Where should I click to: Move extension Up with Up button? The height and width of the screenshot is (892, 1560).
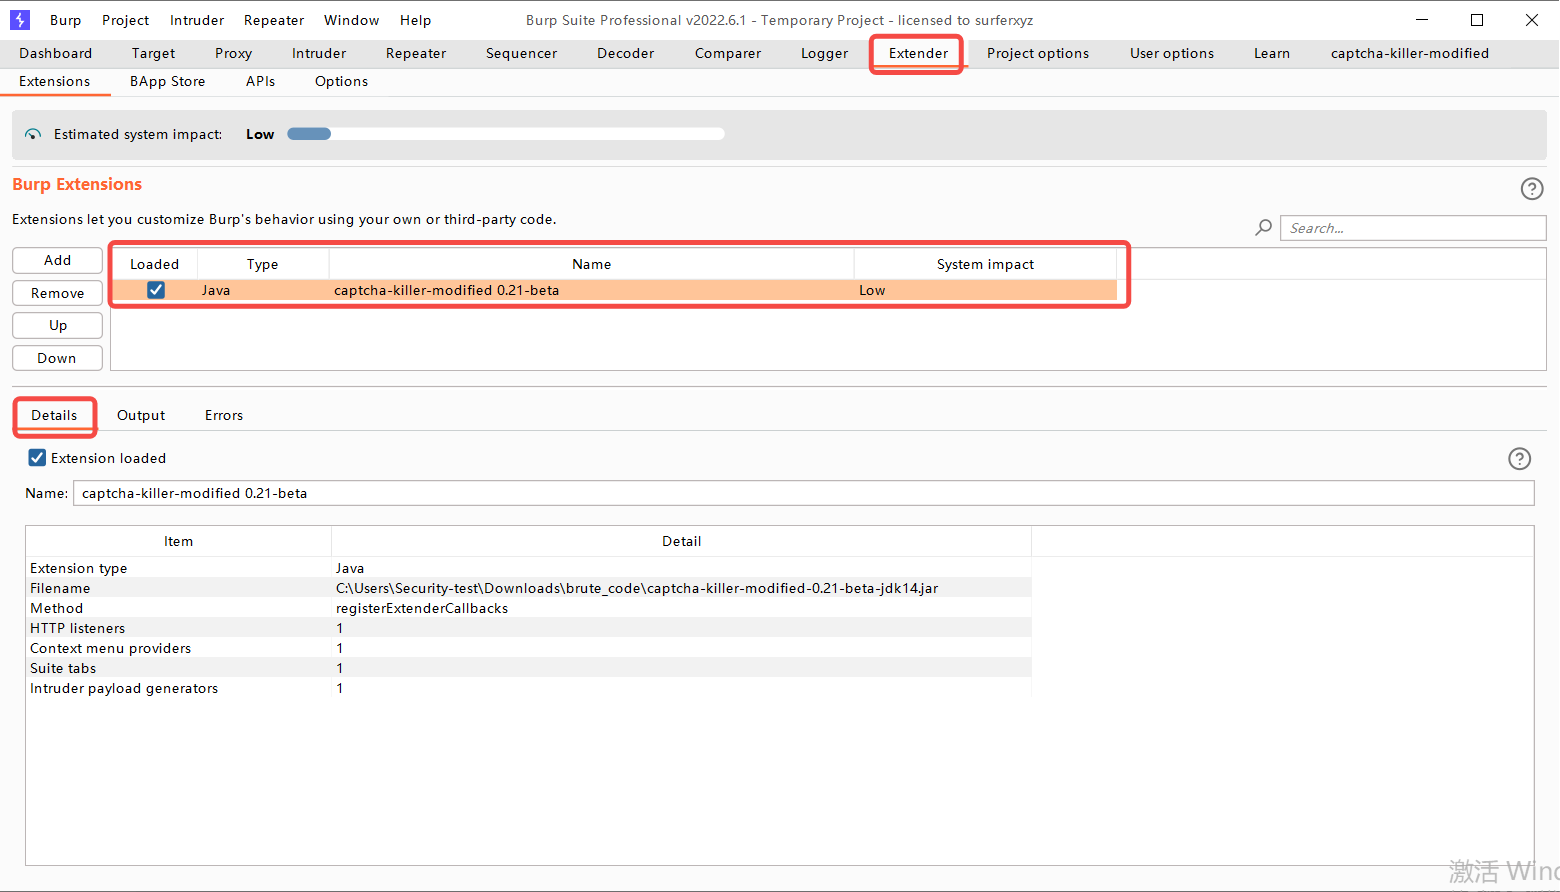pyautogui.click(x=57, y=325)
